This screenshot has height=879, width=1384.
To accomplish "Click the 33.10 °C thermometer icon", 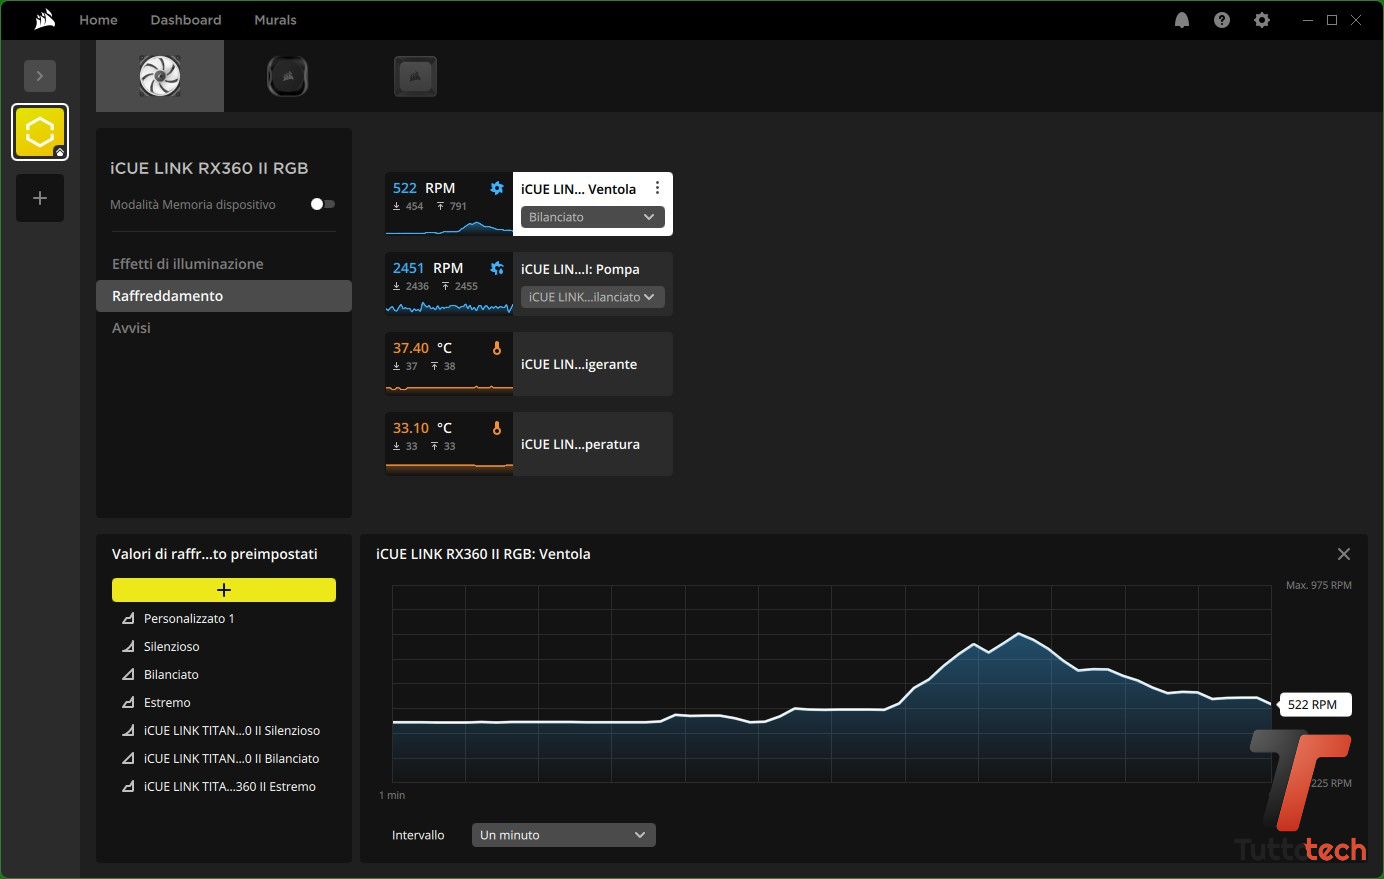I will (x=497, y=428).
